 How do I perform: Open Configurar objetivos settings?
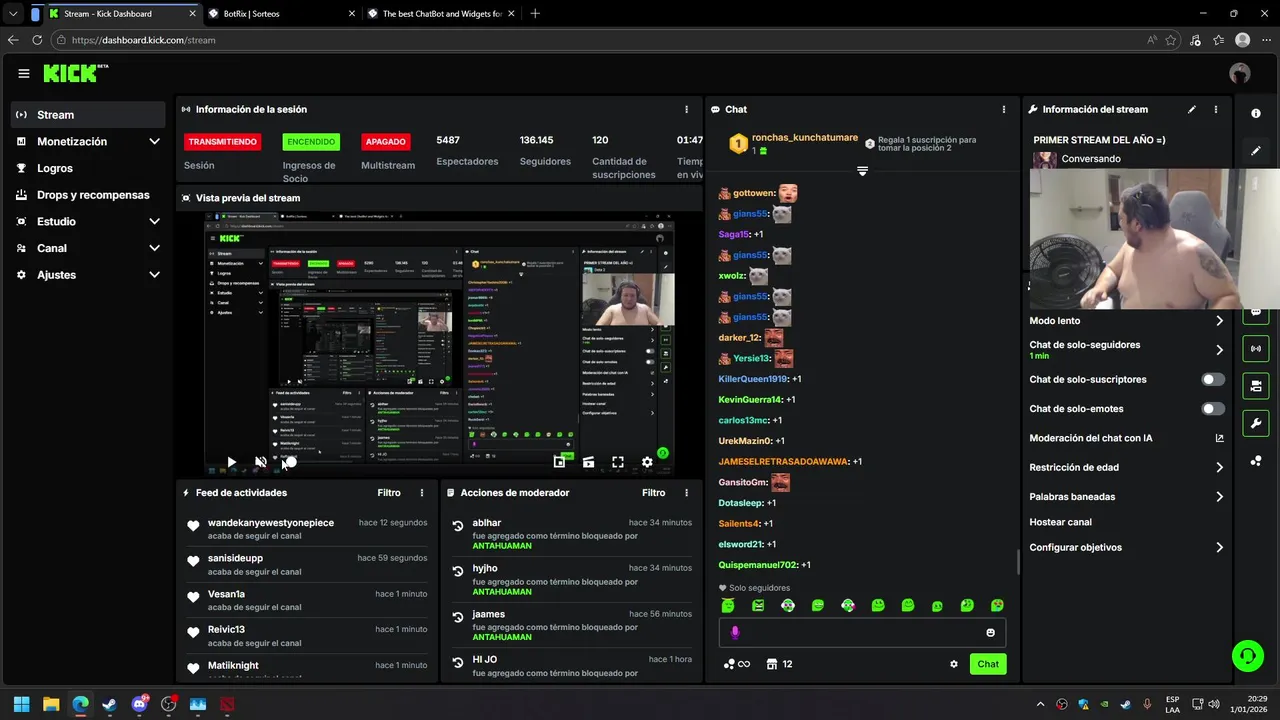click(1127, 547)
